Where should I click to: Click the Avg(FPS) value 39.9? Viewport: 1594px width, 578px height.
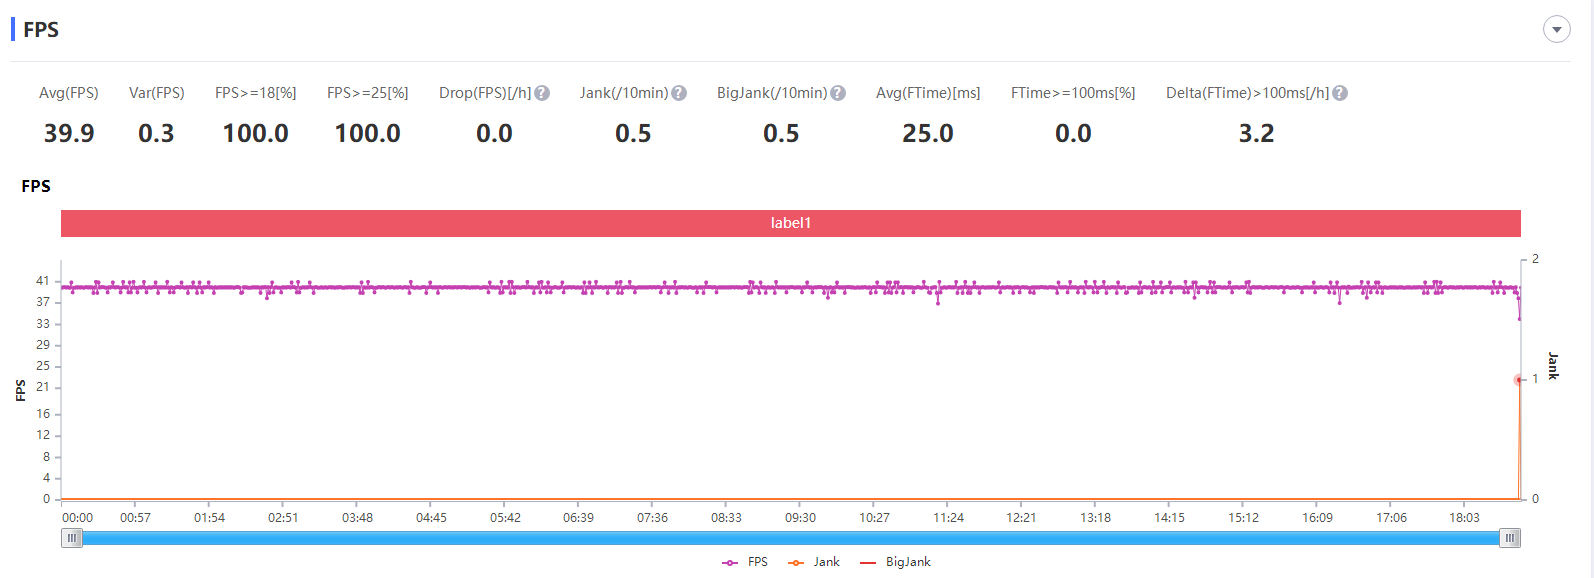tap(69, 133)
